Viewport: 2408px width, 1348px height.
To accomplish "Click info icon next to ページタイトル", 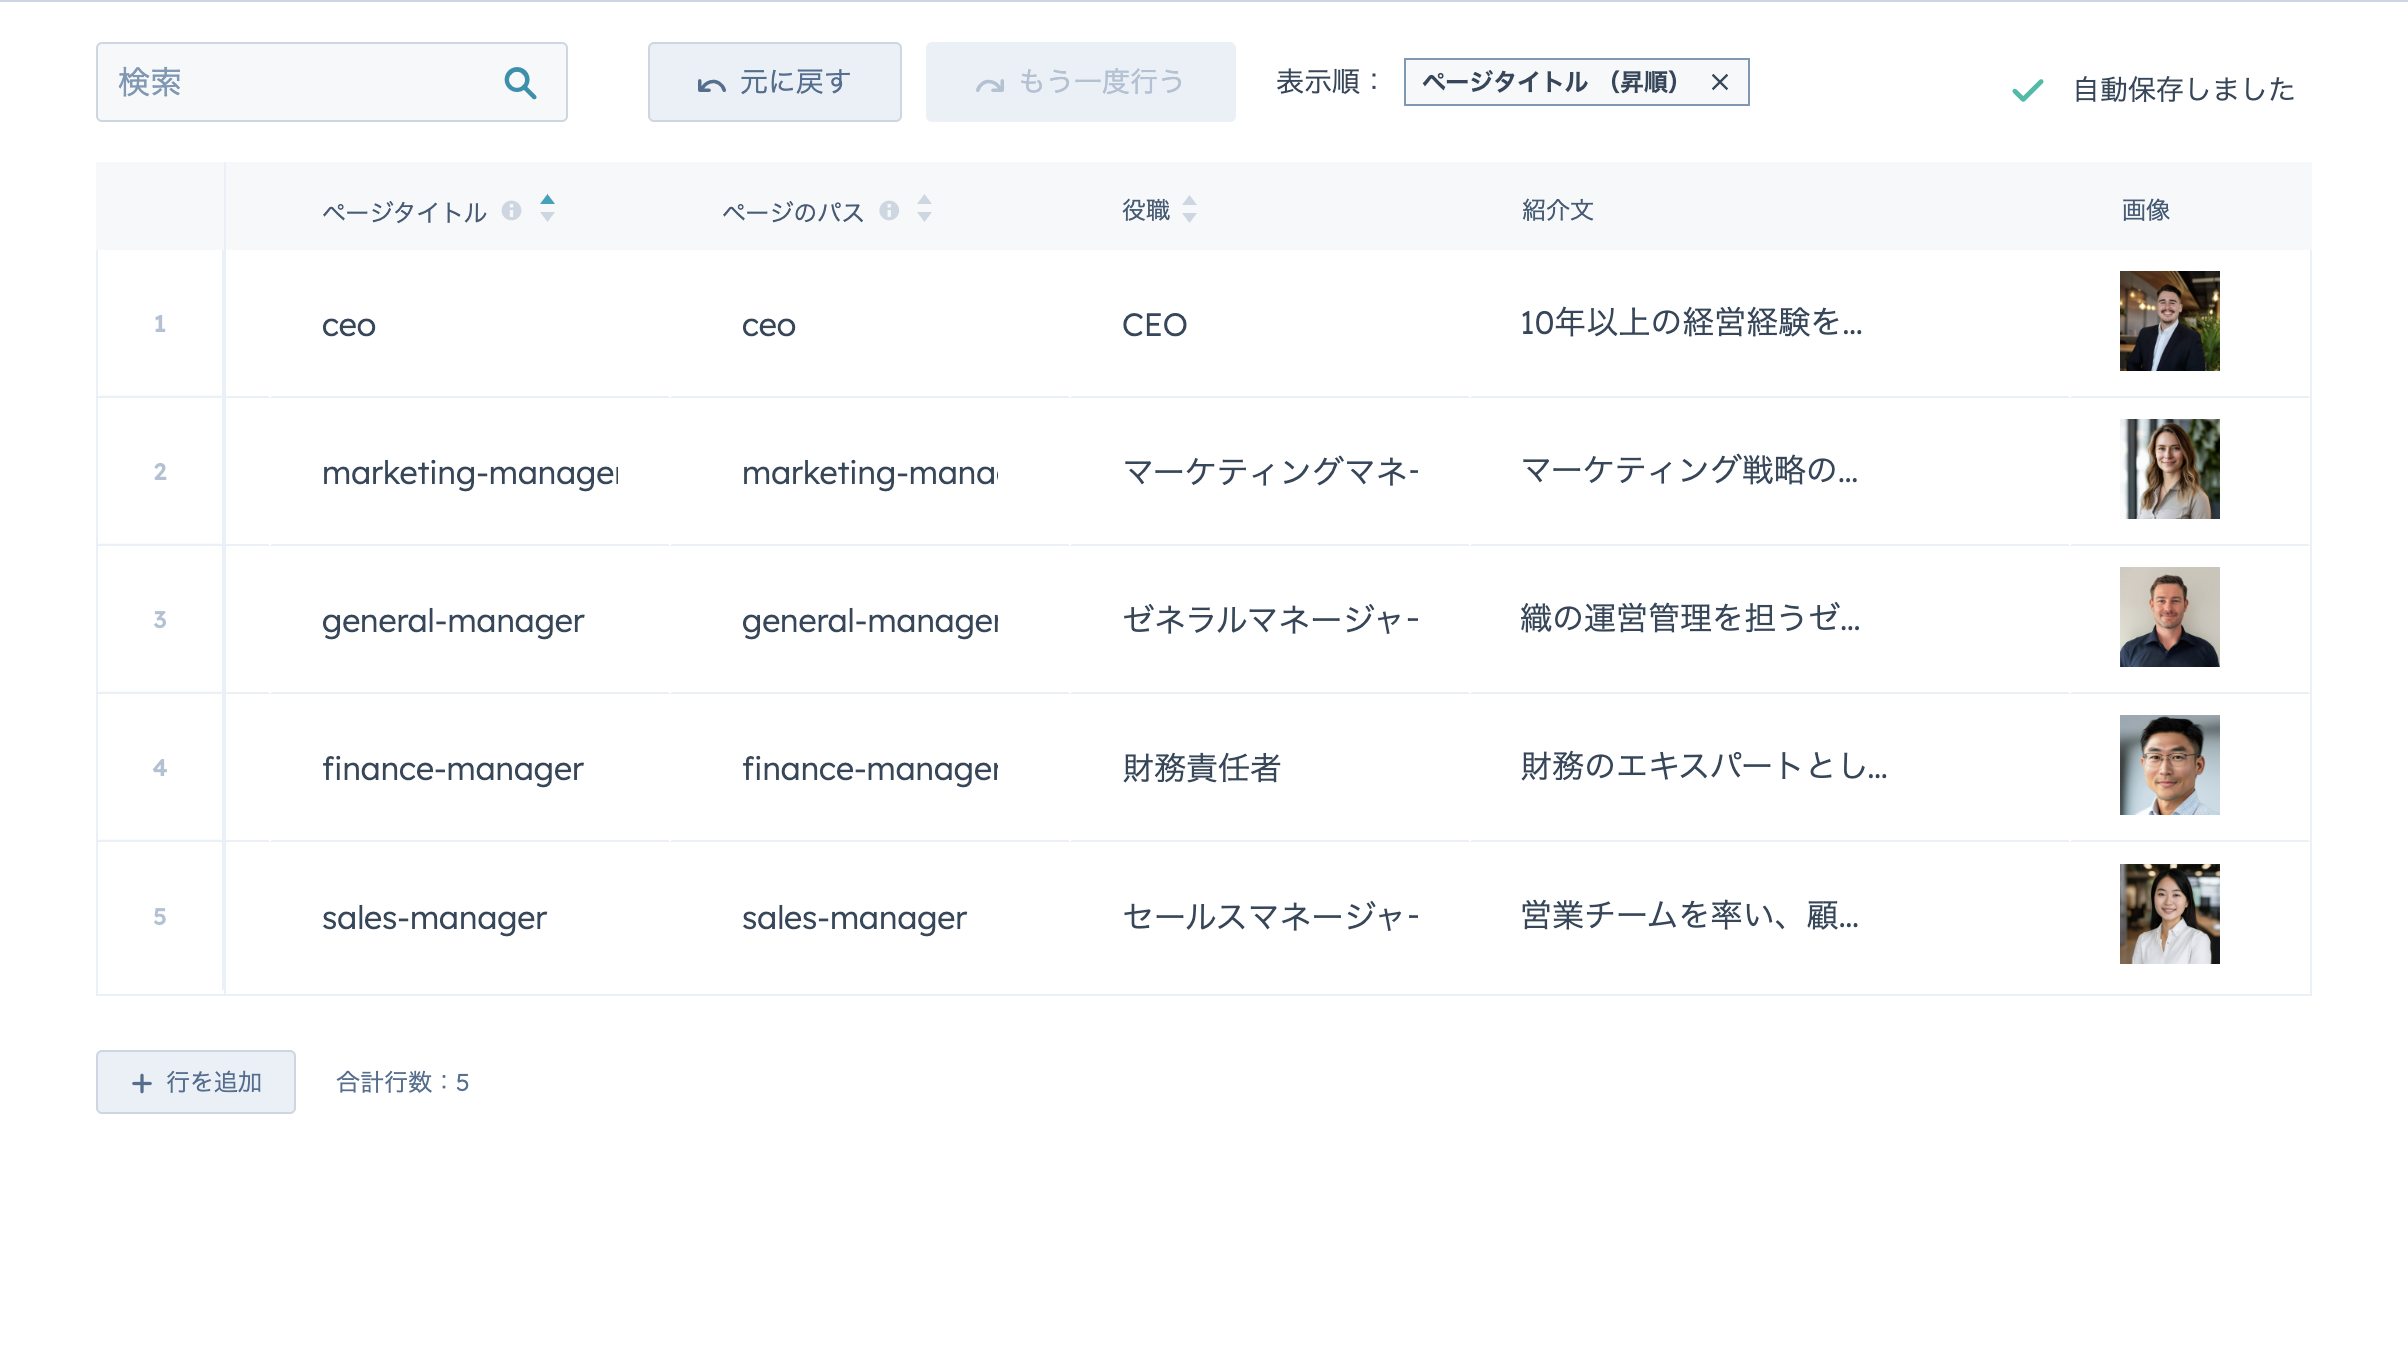I will click(x=511, y=210).
